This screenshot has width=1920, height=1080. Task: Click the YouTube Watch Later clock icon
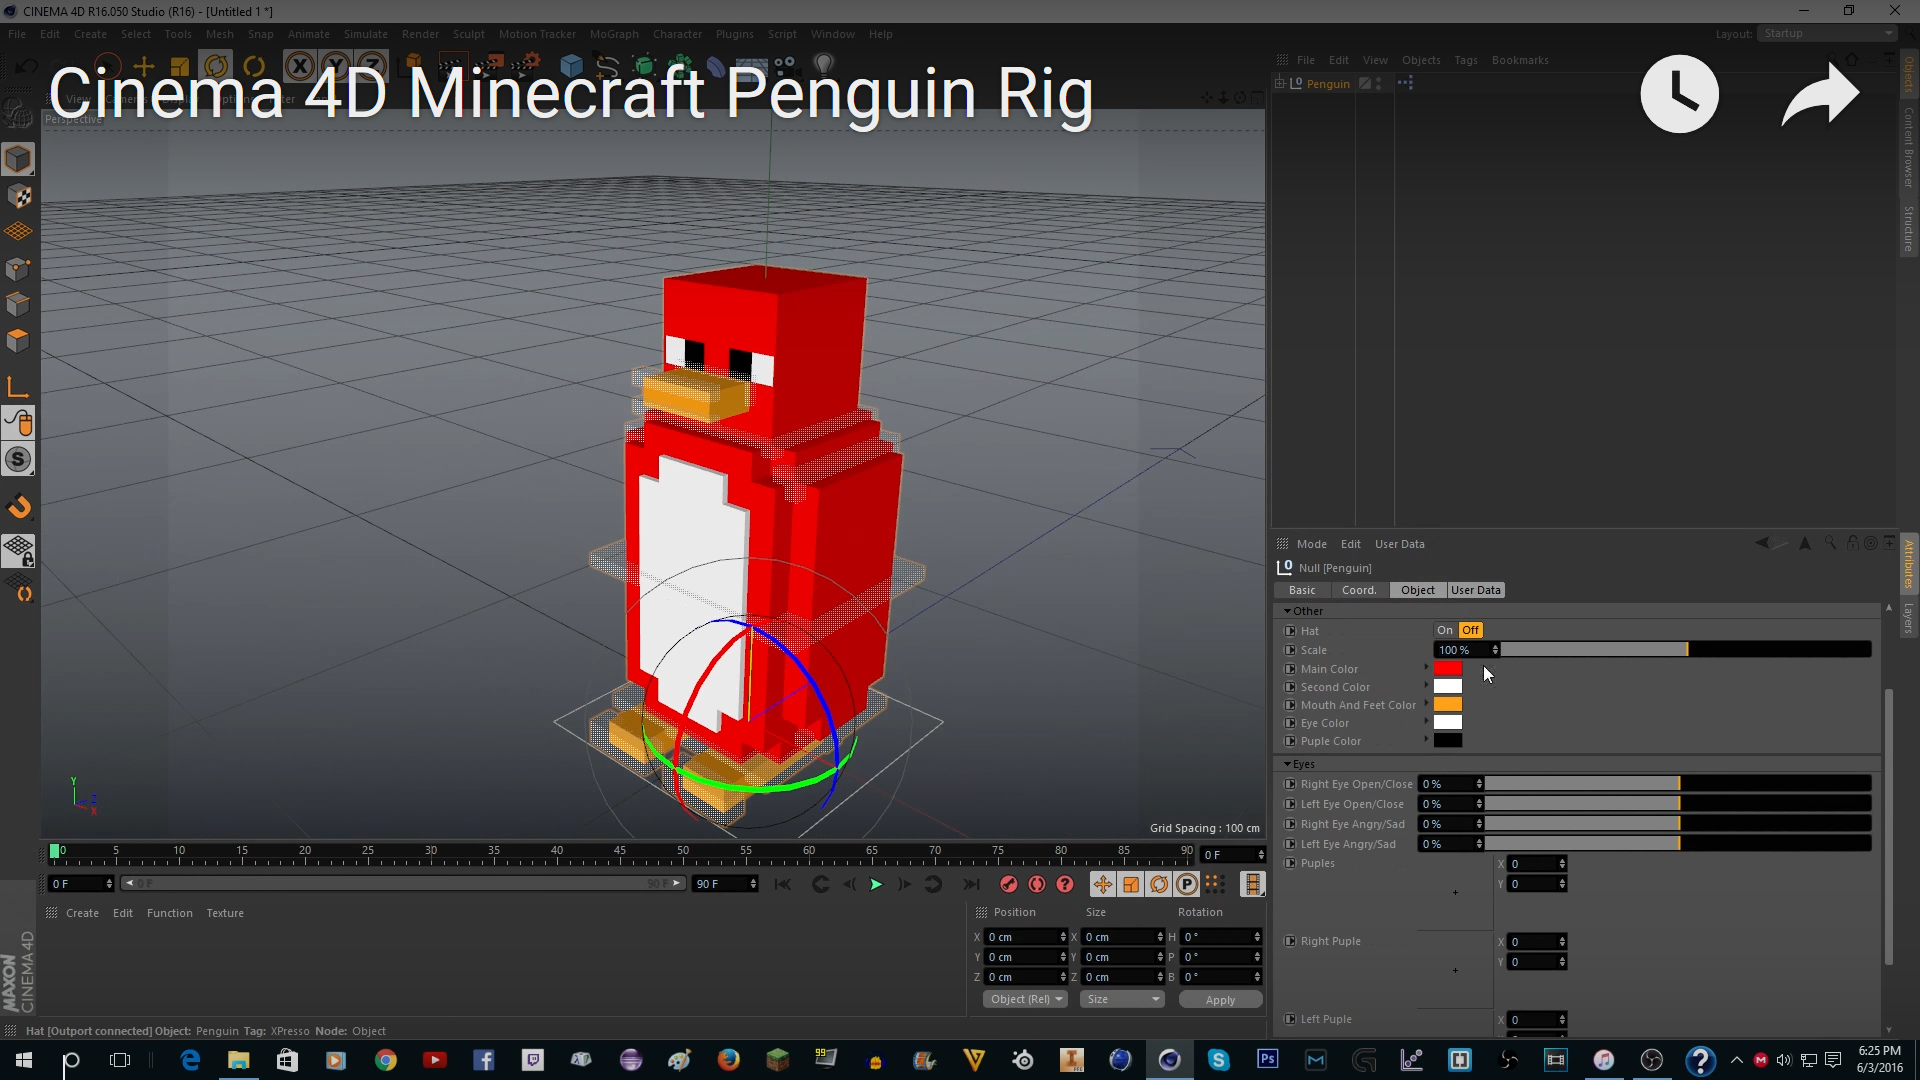1679,94
